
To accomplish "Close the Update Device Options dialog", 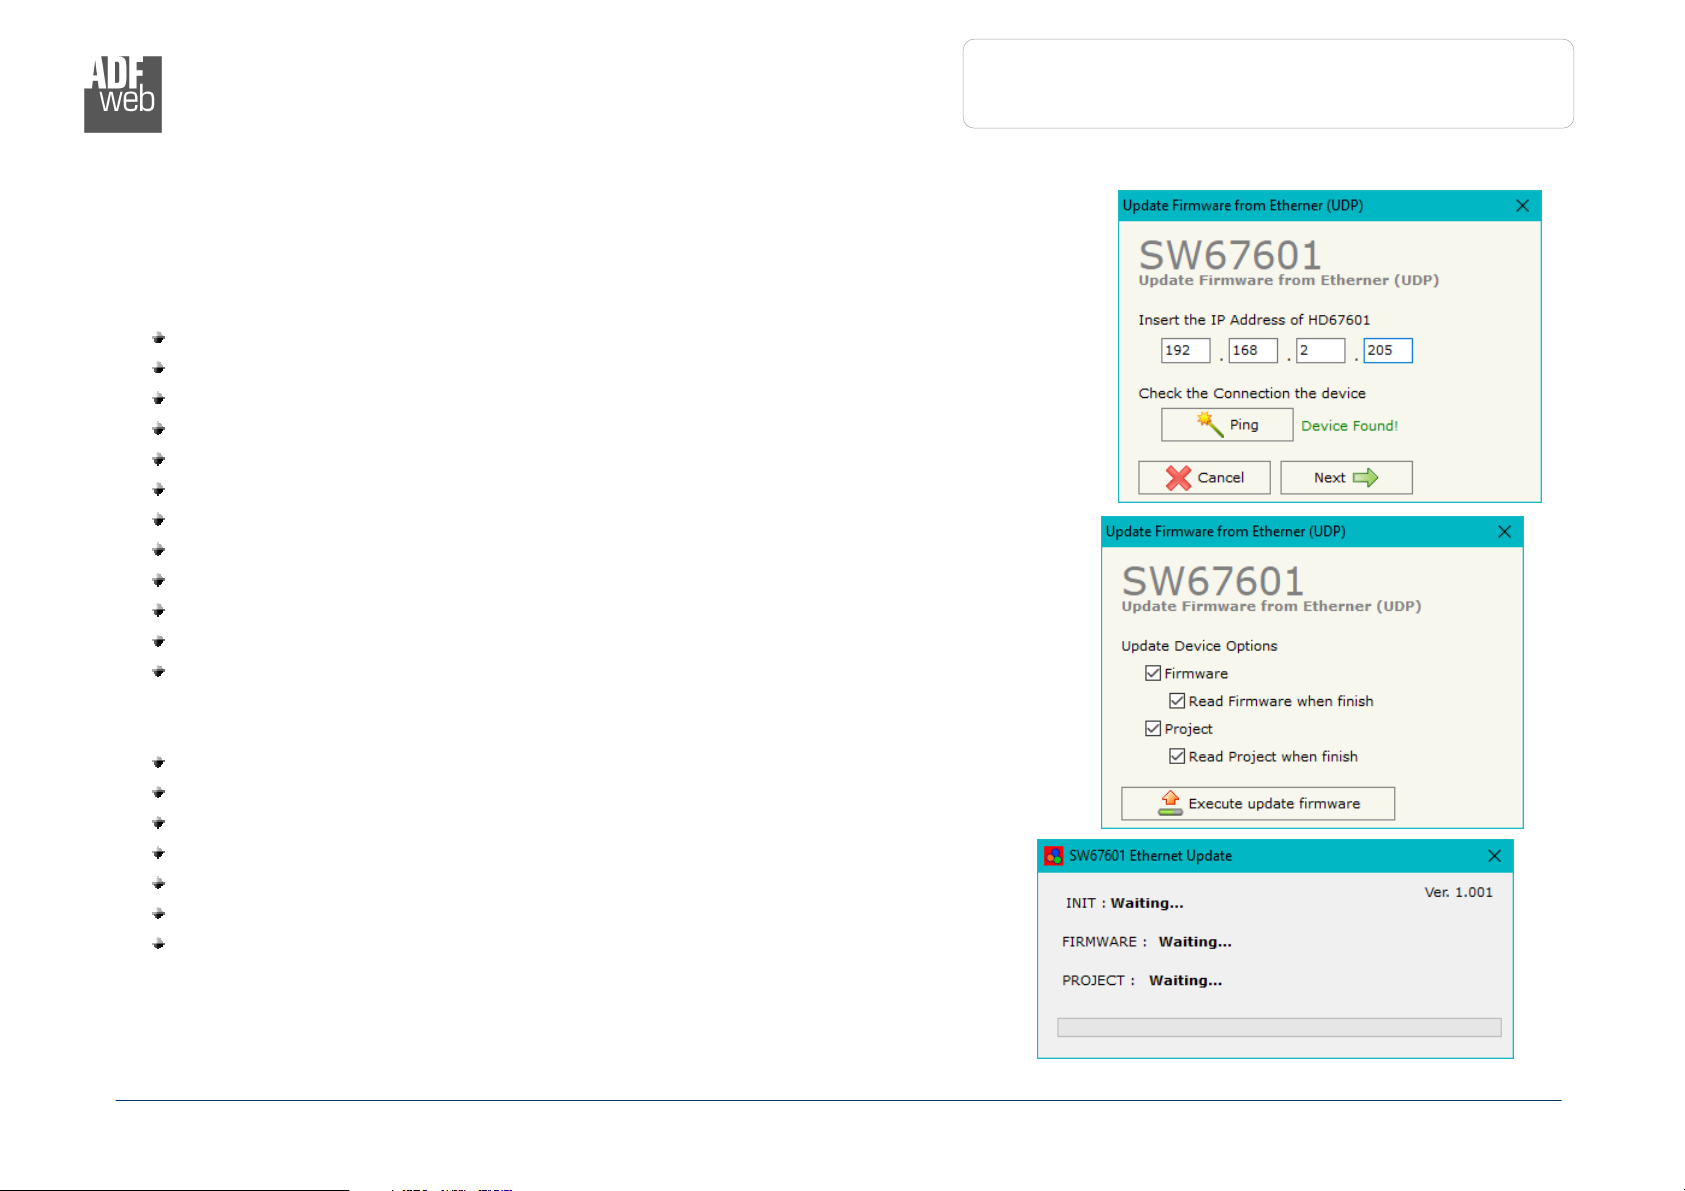I will 1504,532.
